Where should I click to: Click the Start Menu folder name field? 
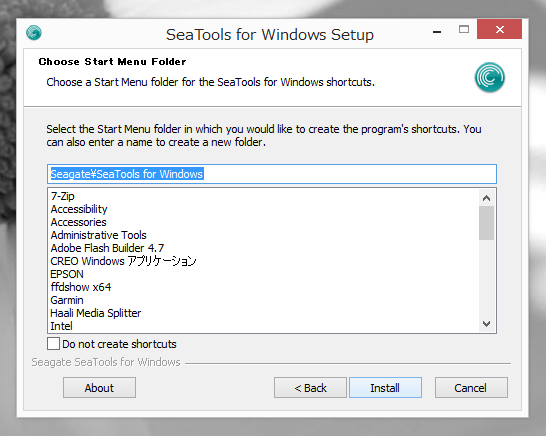pos(272,174)
